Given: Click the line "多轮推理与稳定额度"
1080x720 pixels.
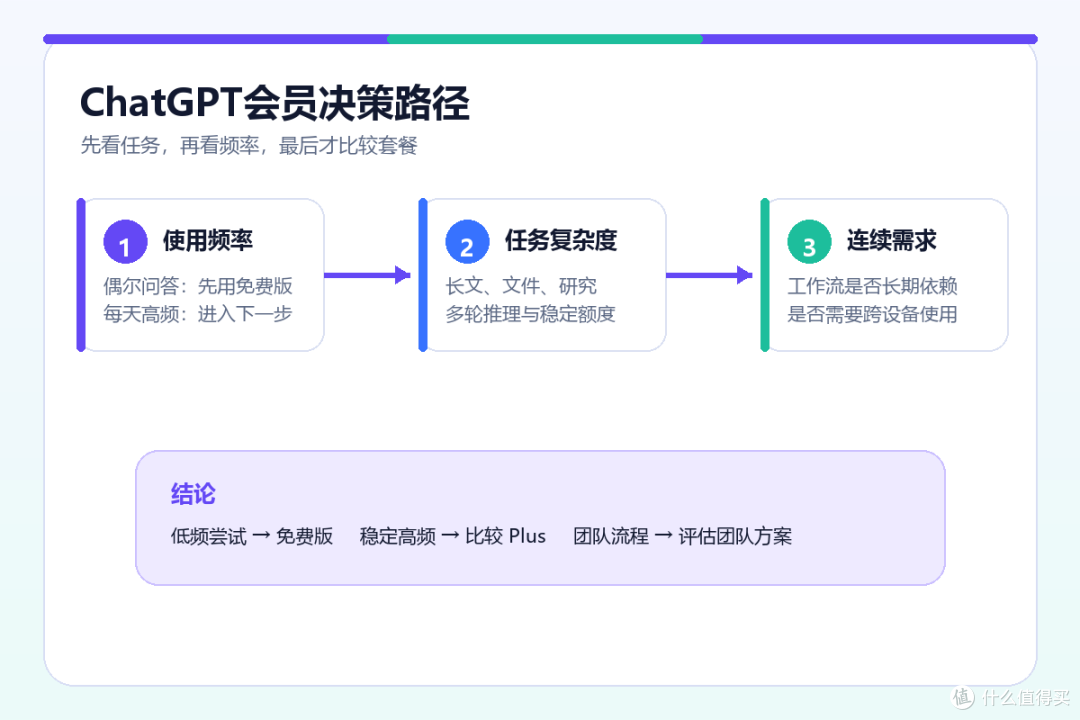Looking at the screenshot, I should point(530,314).
